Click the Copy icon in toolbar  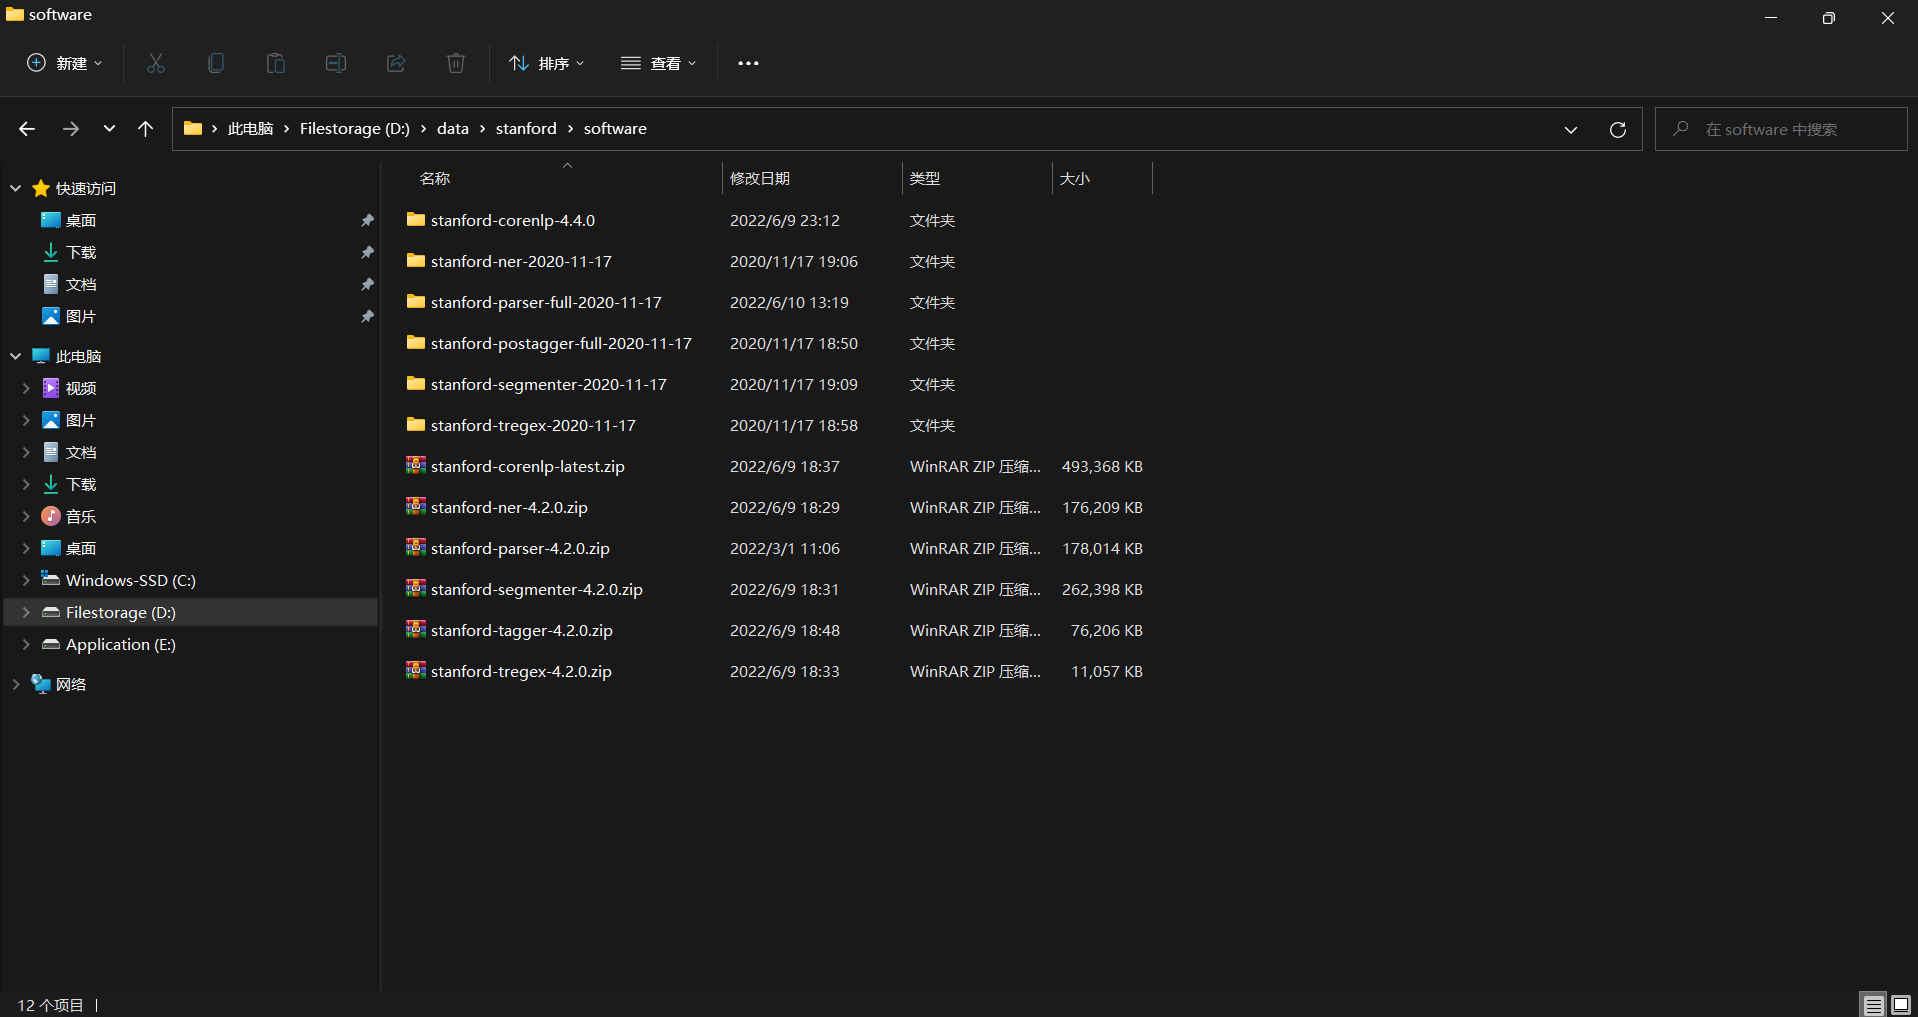[x=216, y=63]
